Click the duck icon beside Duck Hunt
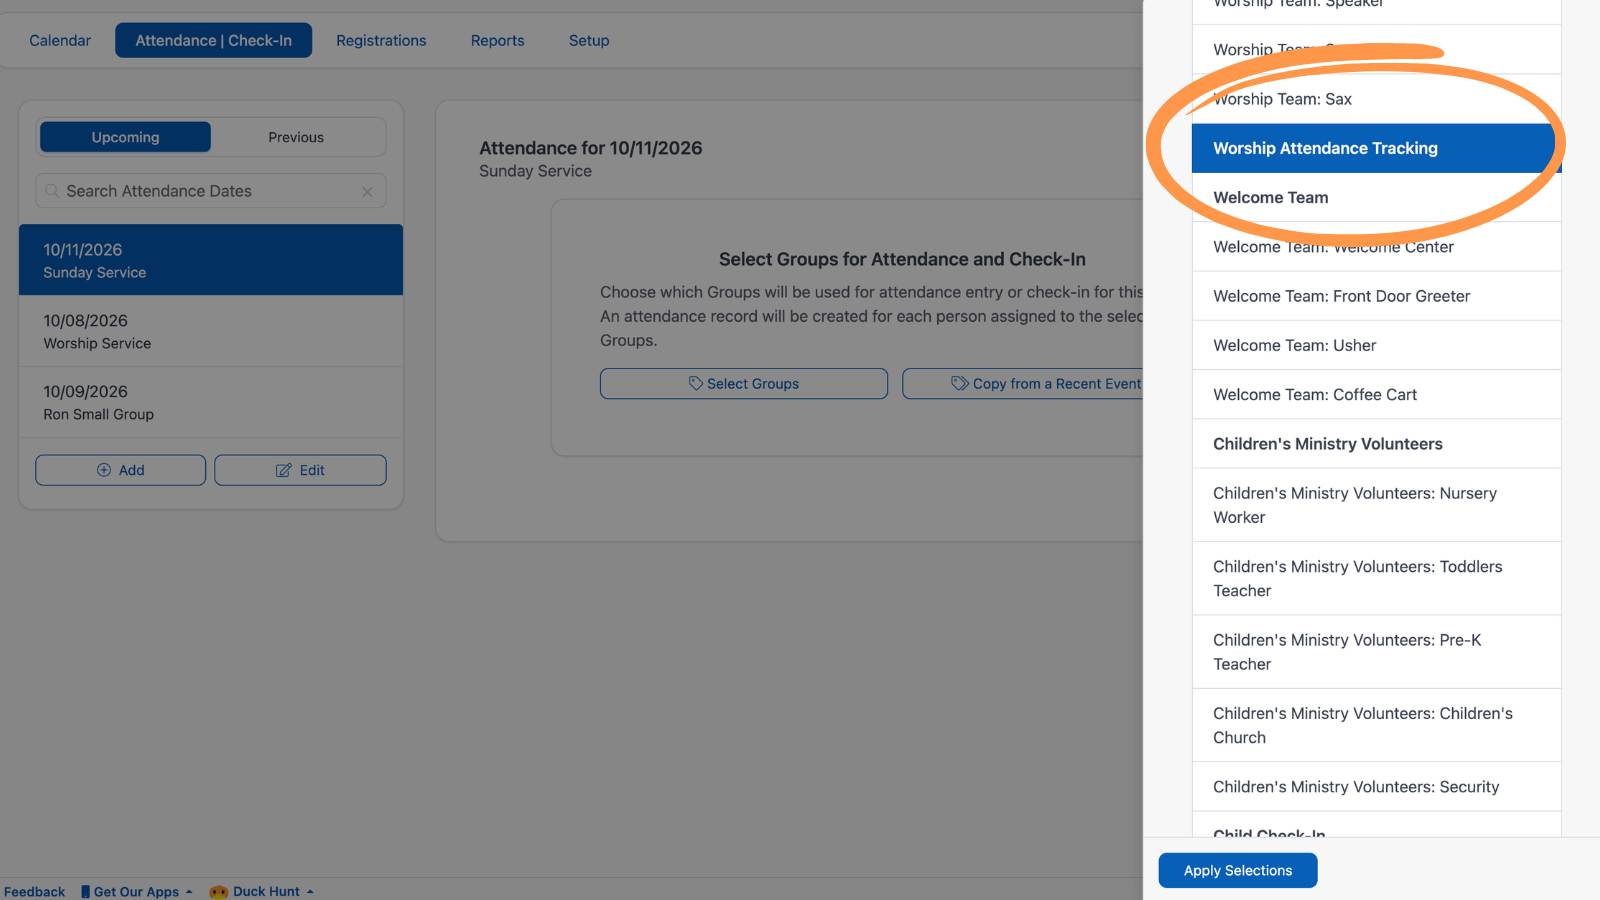Image resolution: width=1600 pixels, height=900 pixels. pos(218,891)
